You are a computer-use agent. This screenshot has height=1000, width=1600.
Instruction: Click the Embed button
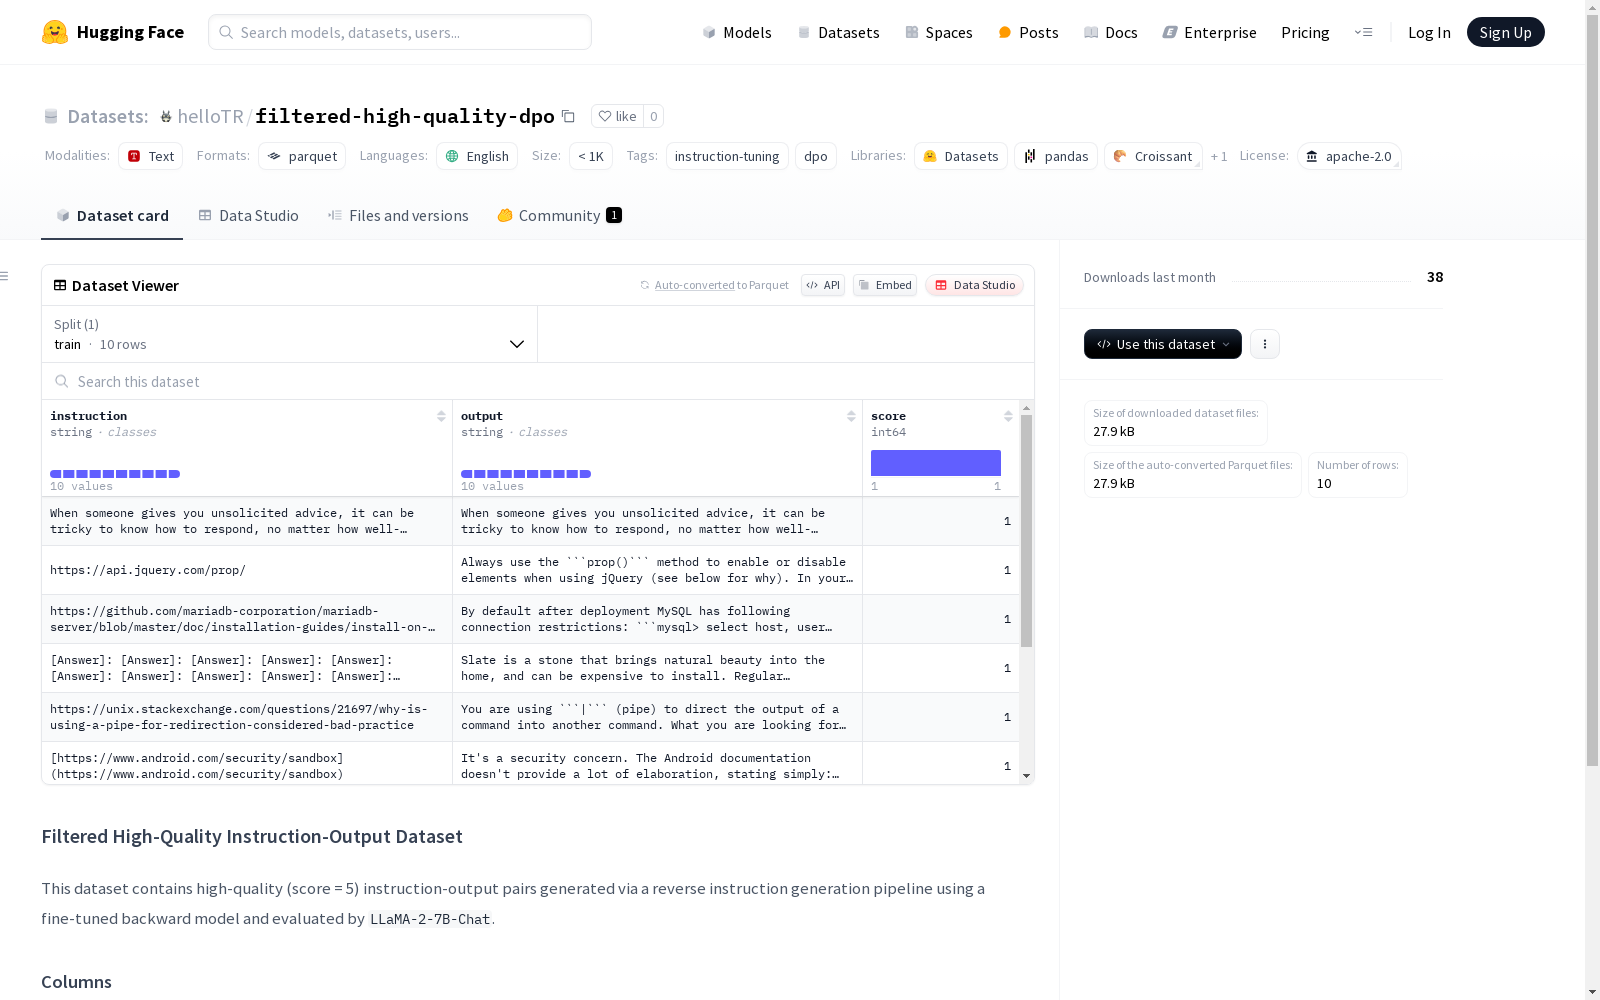pyautogui.click(x=885, y=285)
